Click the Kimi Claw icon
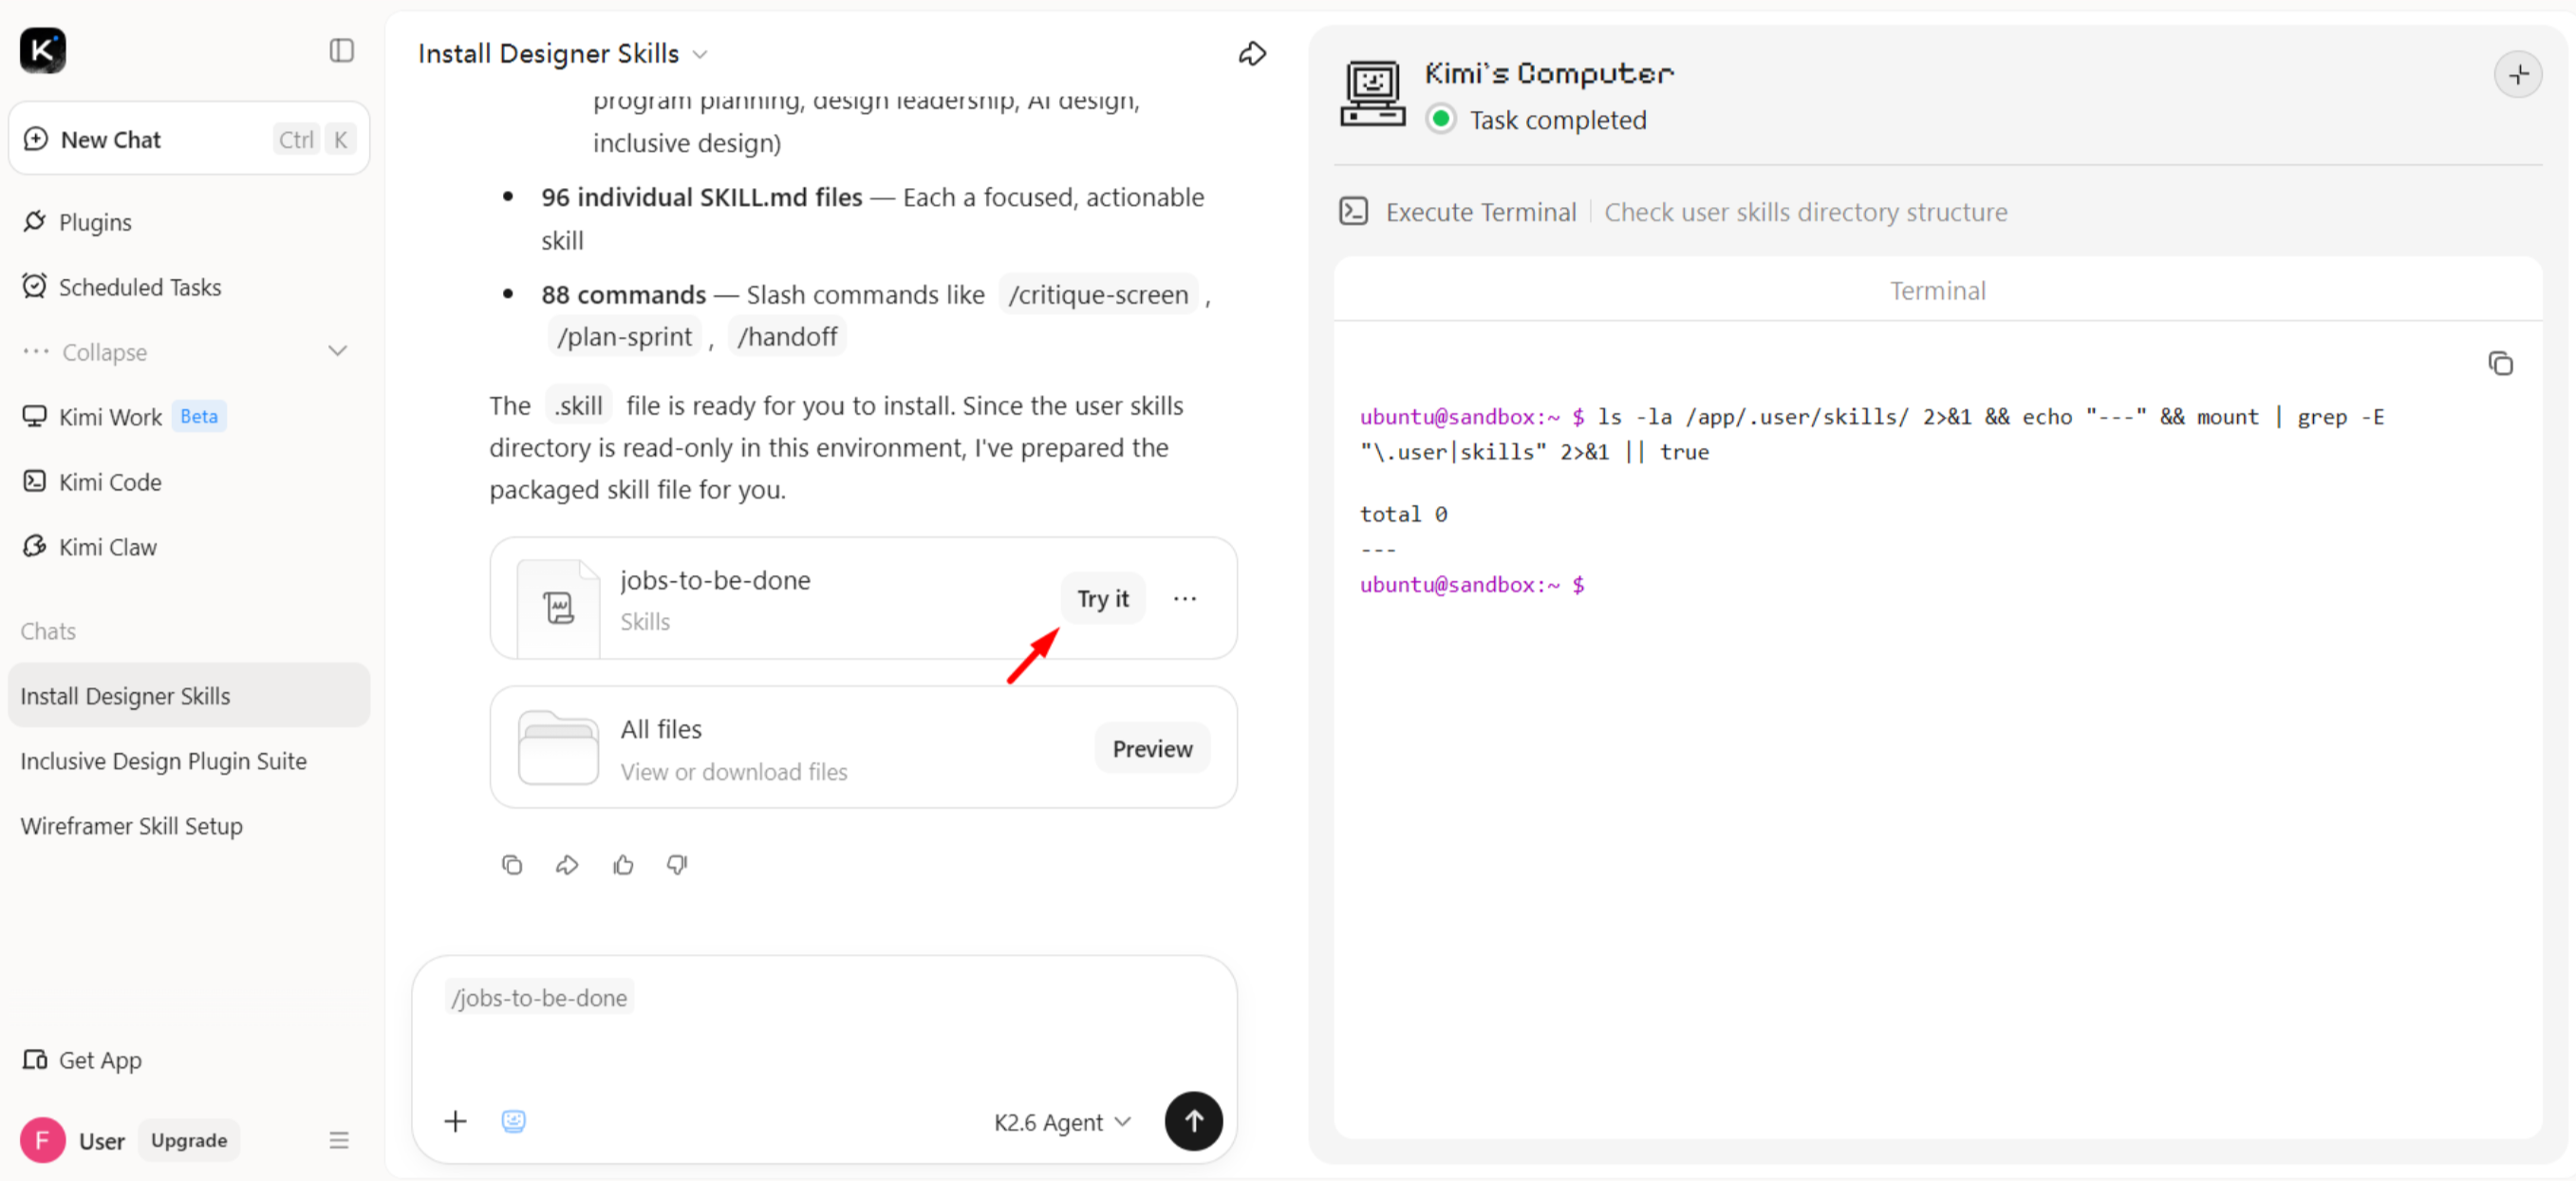 (35, 546)
